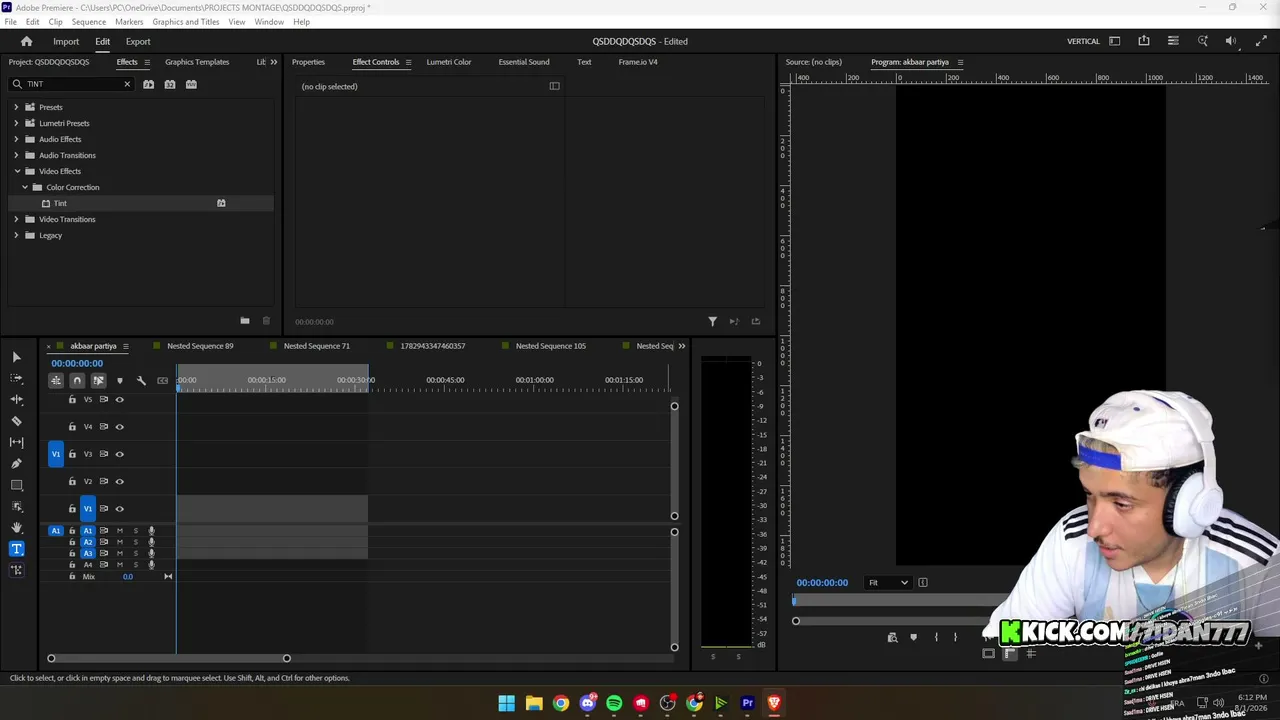1280x720 pixels.
Task: Expand the Audio Transitions folder
Action: click(16, 155)
